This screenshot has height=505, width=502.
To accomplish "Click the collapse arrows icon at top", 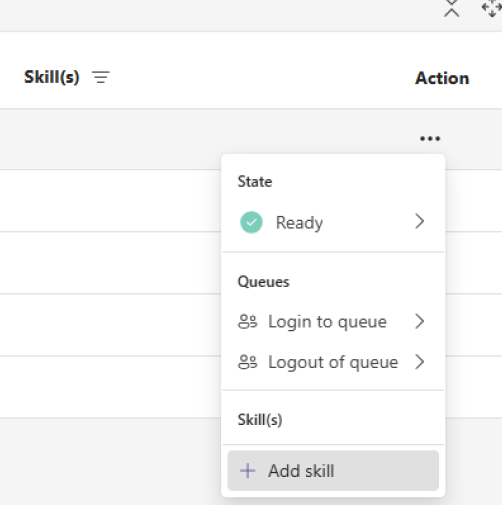I will point(452,8).
